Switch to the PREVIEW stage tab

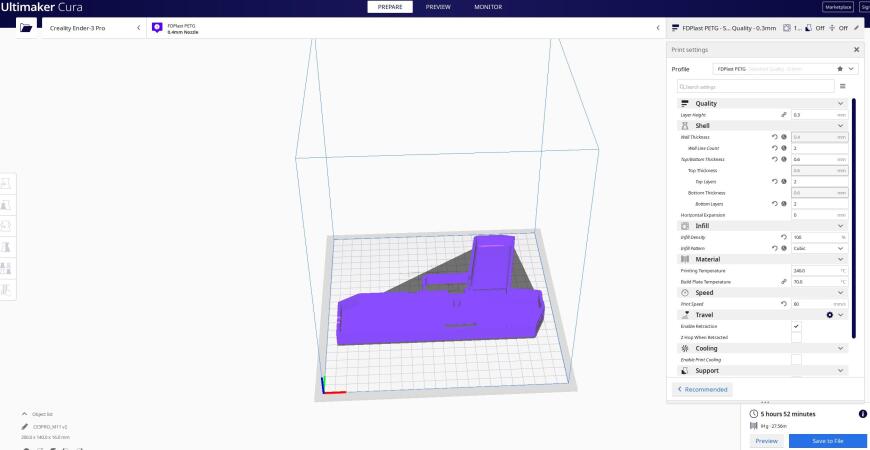coord(438,7)
